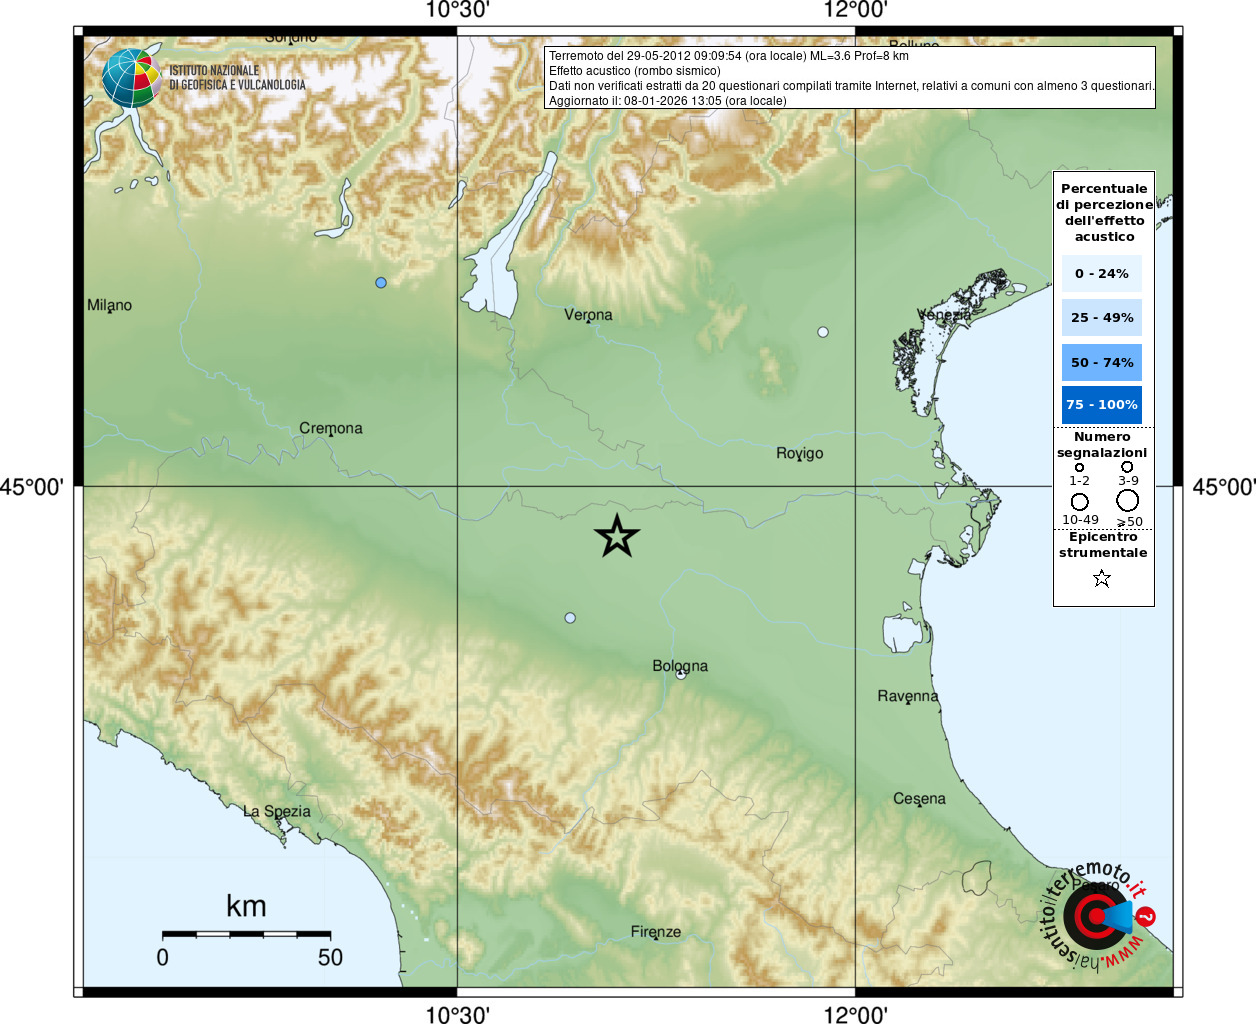Click the Epicentro strumentale legend heading

point(1103,545)
